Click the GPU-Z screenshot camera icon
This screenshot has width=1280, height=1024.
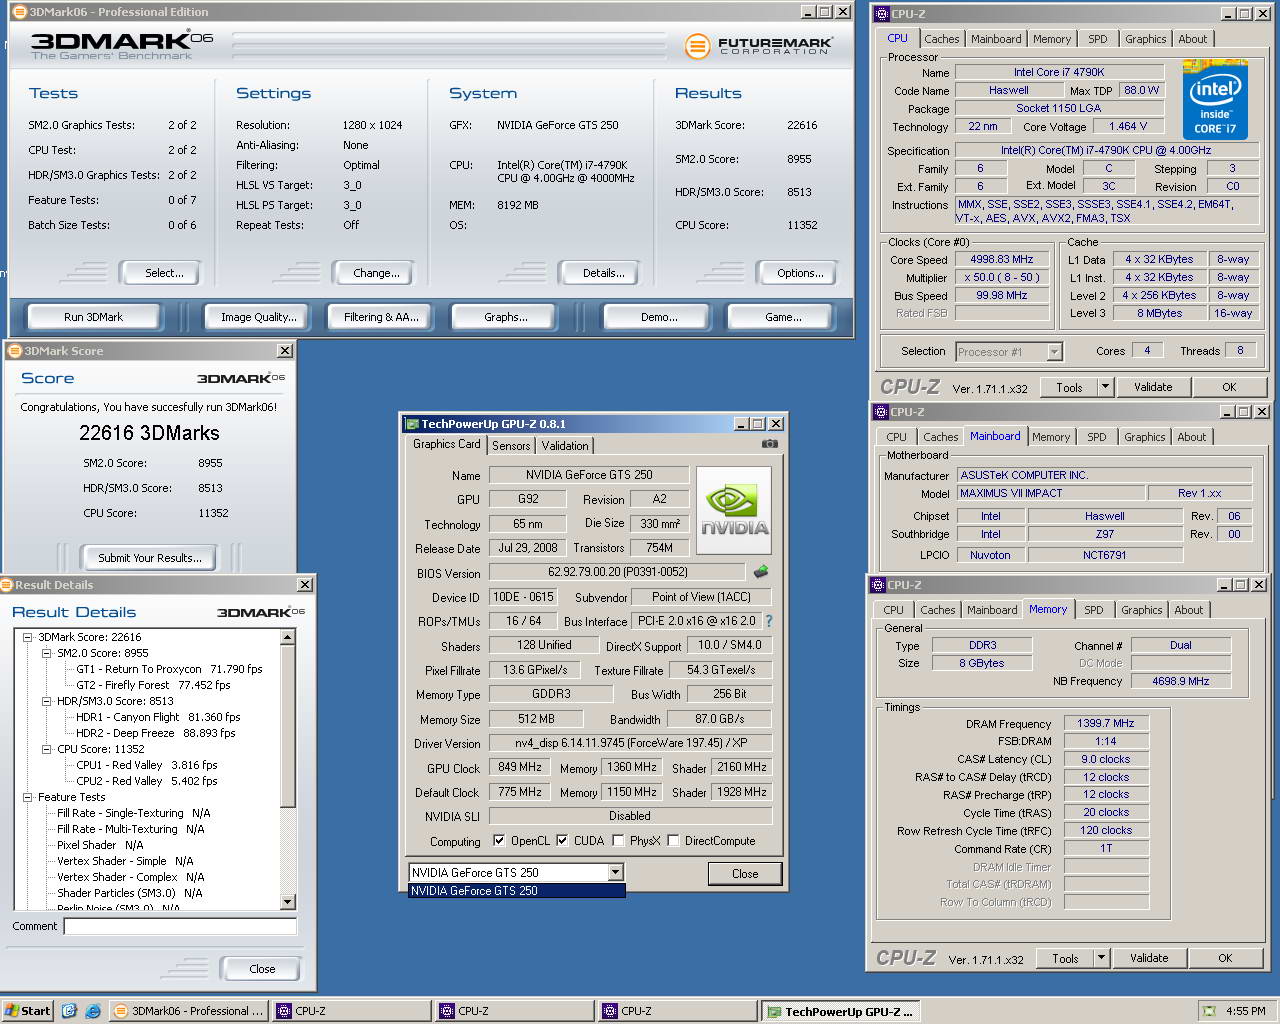pyautogui.click(x=769, y=444)
